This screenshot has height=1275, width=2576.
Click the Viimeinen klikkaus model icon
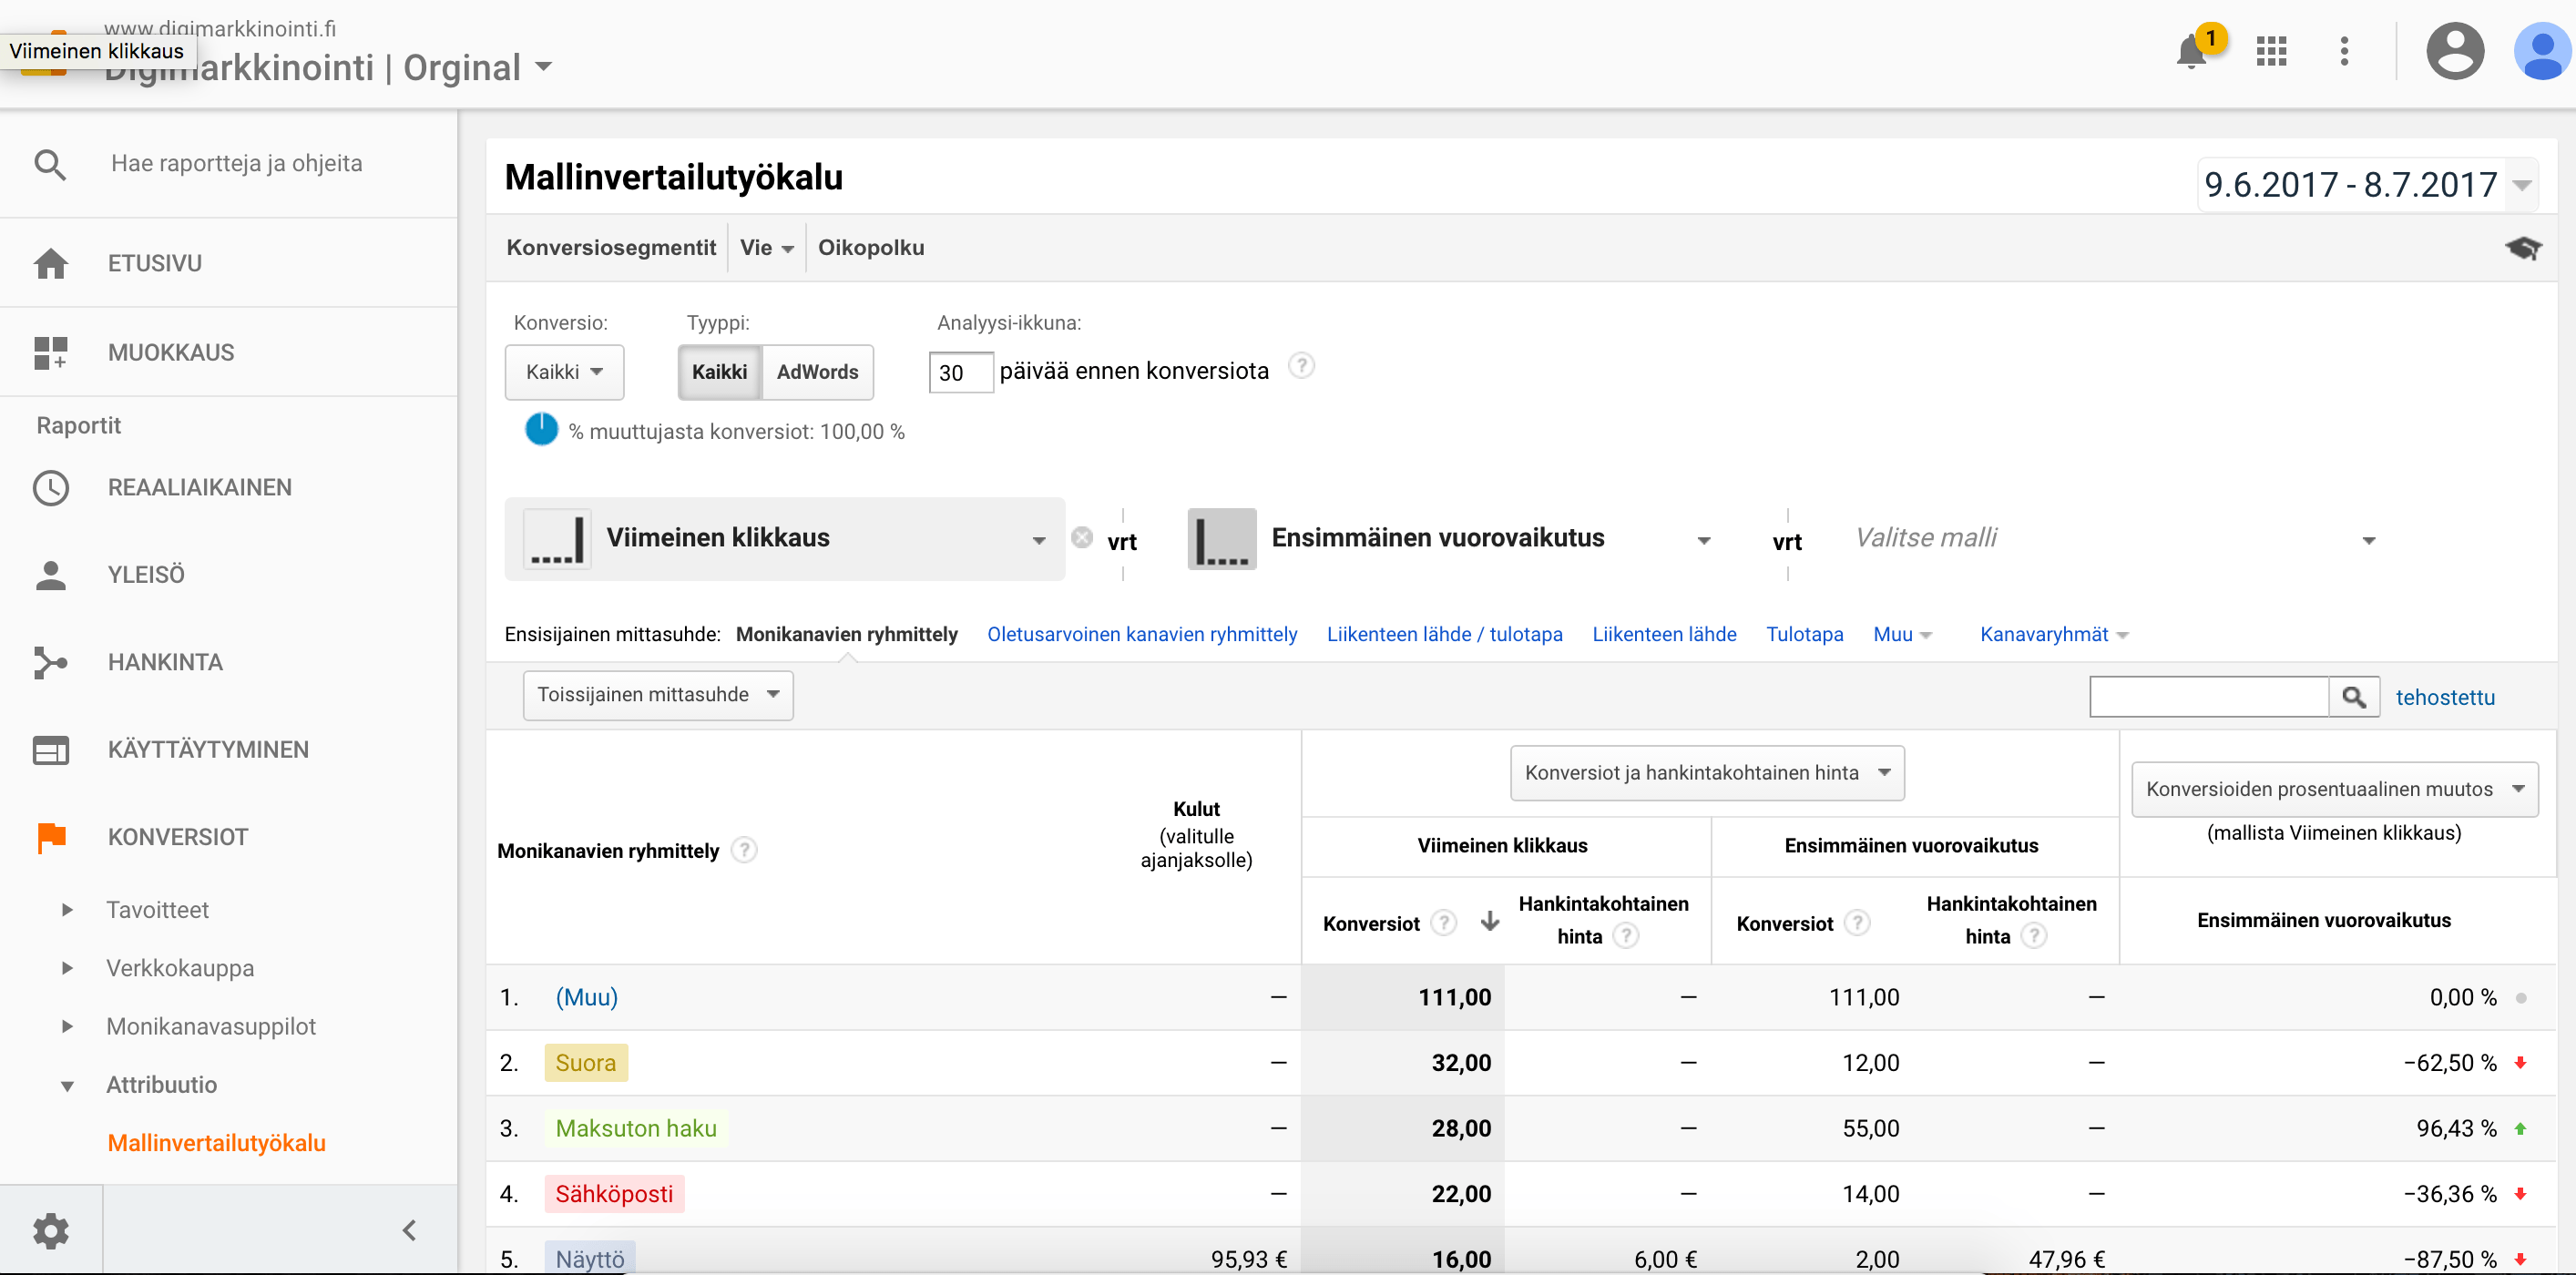557,539
